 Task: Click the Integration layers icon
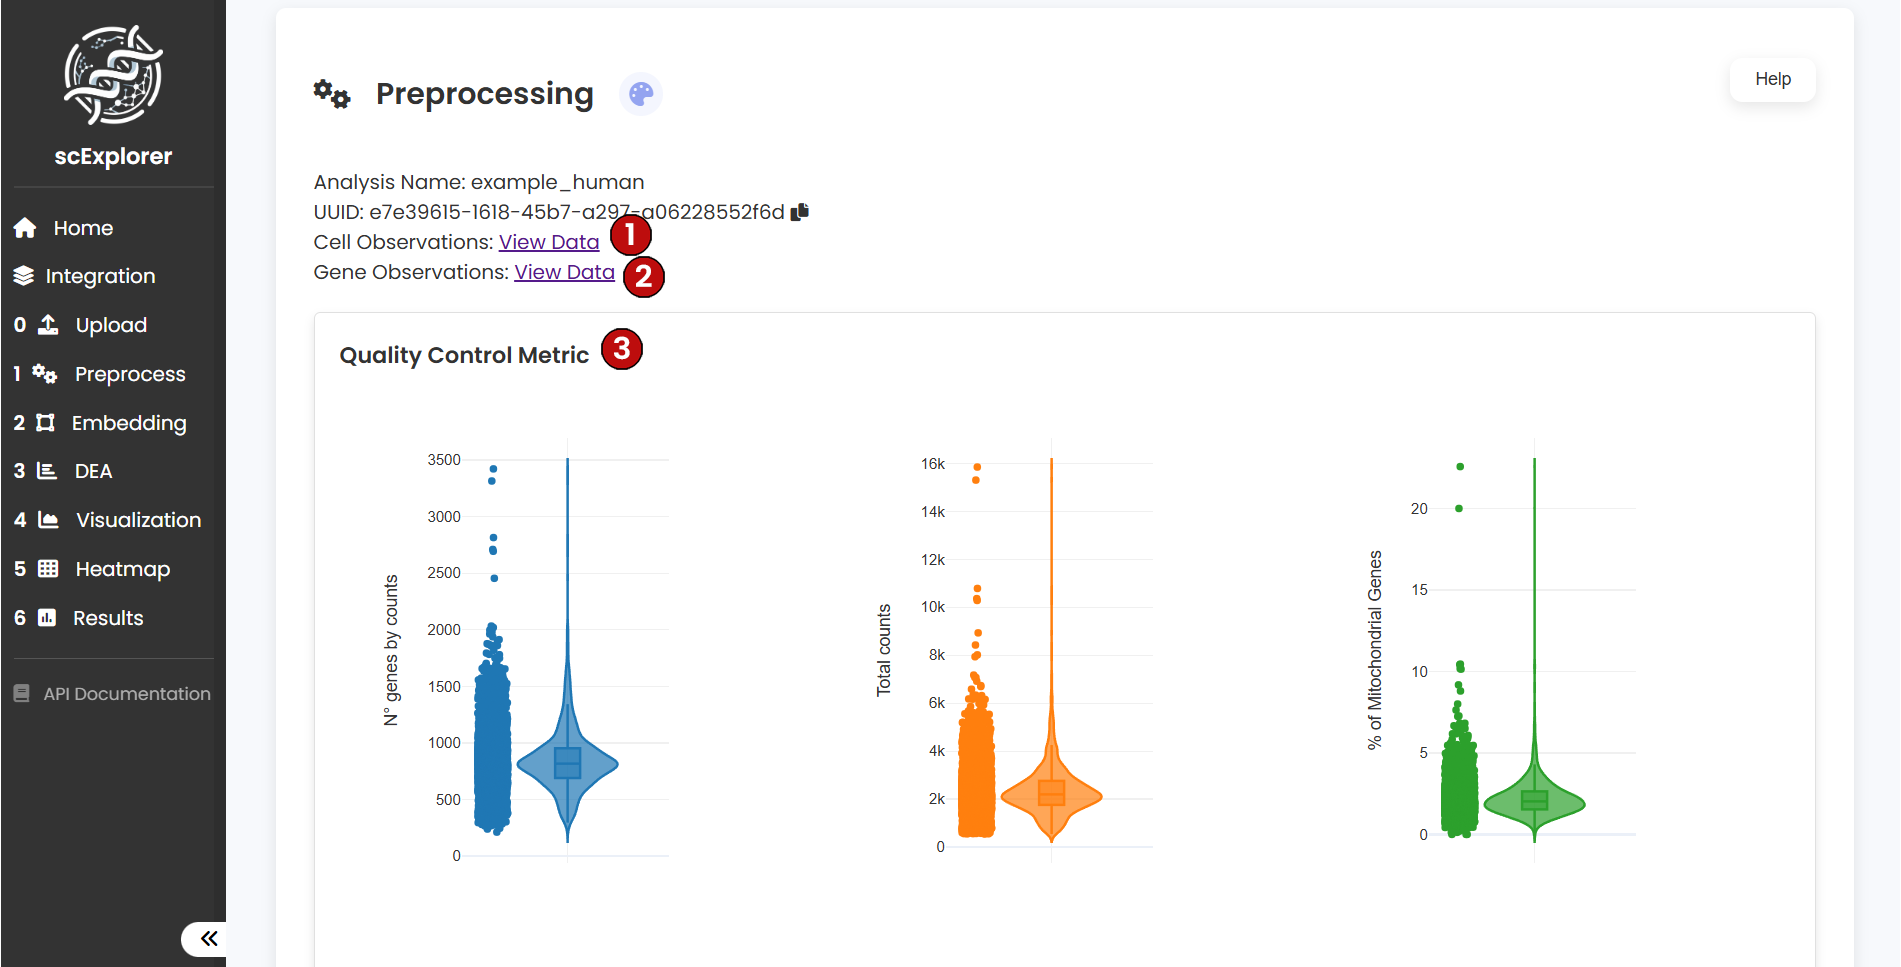click(24, 276)
